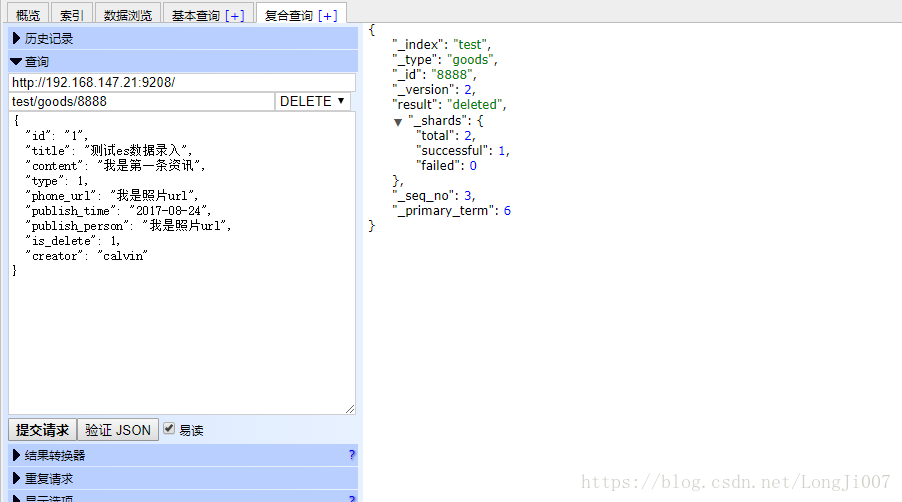
Task: Expand the 历史记录 section
Action: coord(183,39)
